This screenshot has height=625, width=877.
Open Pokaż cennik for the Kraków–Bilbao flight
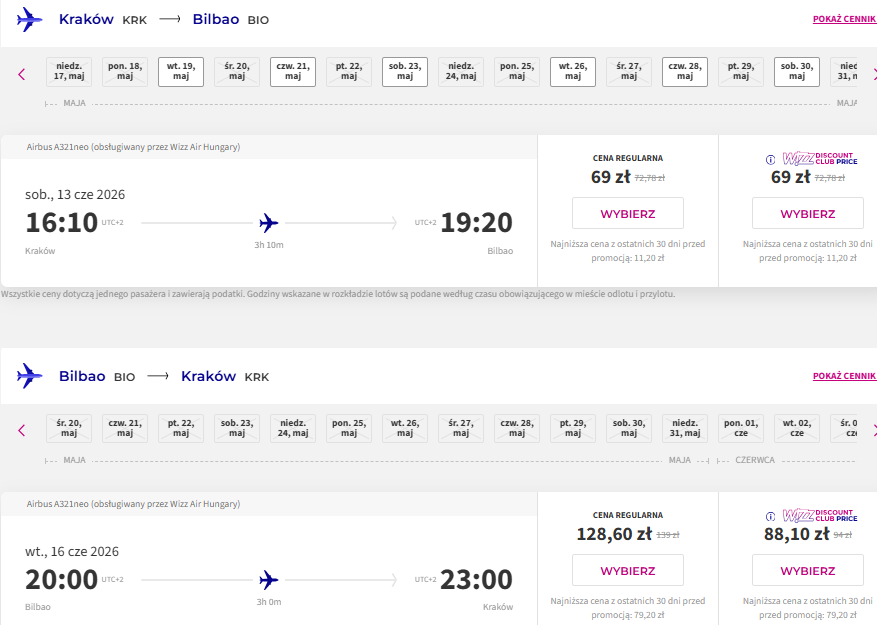pos(845,19)
